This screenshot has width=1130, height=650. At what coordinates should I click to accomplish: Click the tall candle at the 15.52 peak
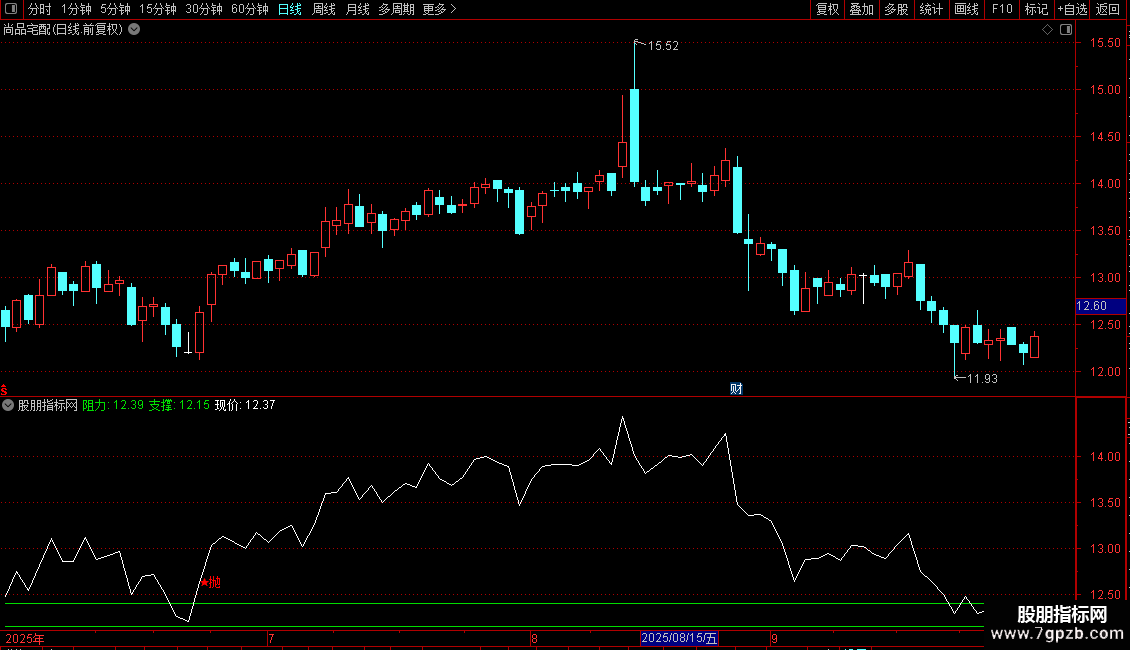coord(634,135)
